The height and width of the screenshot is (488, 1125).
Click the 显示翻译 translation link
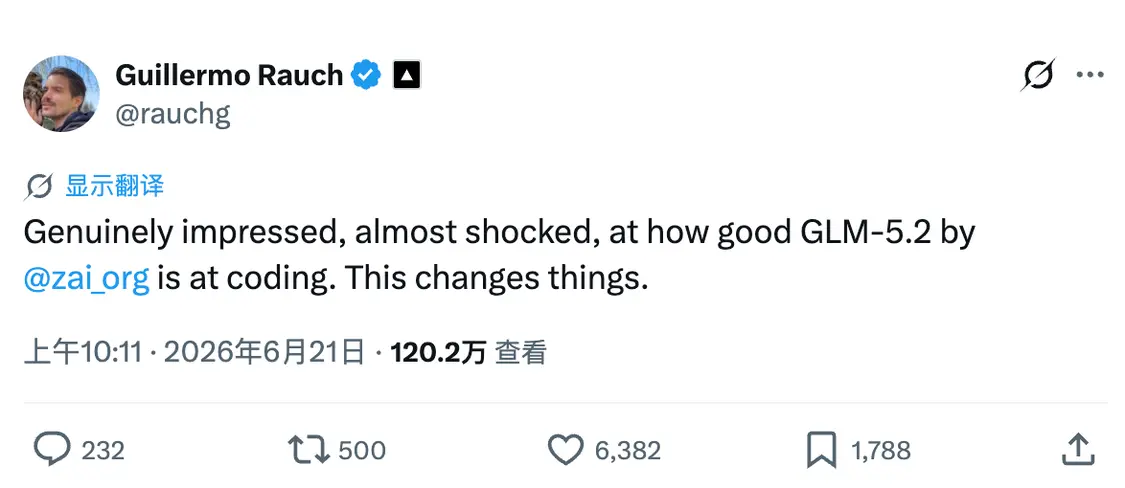click(115, 186)
